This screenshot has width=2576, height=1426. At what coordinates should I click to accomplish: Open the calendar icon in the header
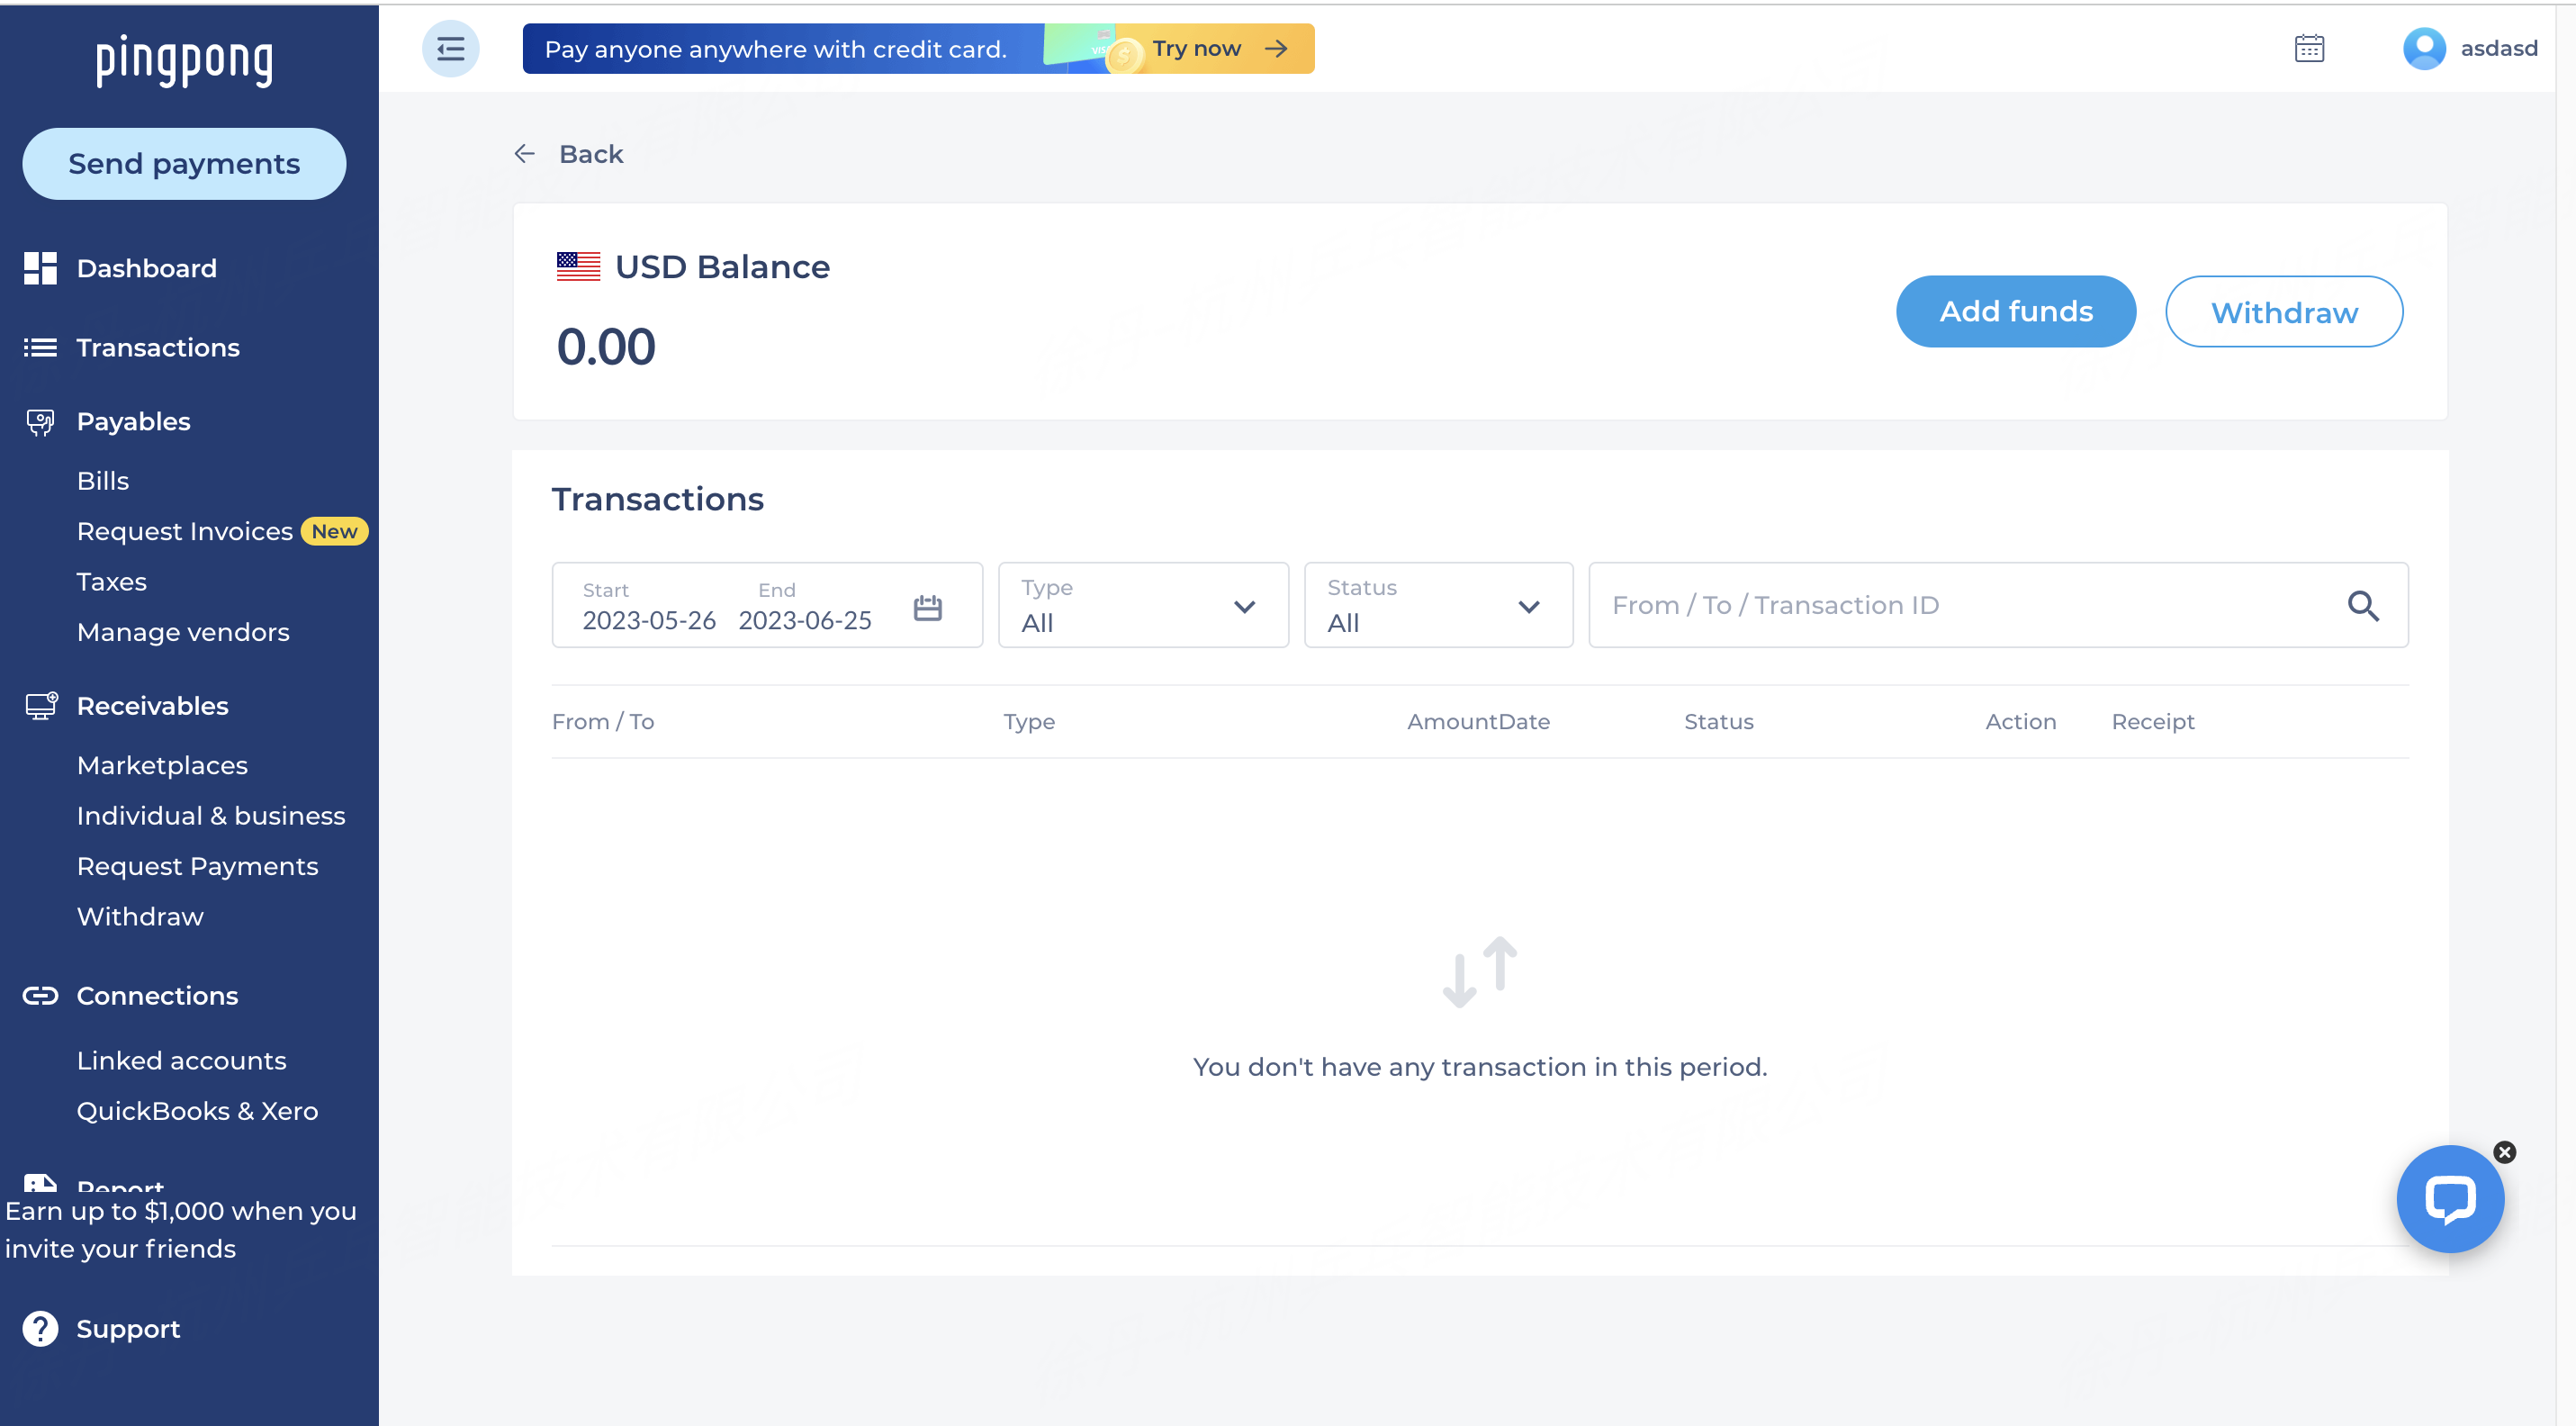(x=2308, y=48)
